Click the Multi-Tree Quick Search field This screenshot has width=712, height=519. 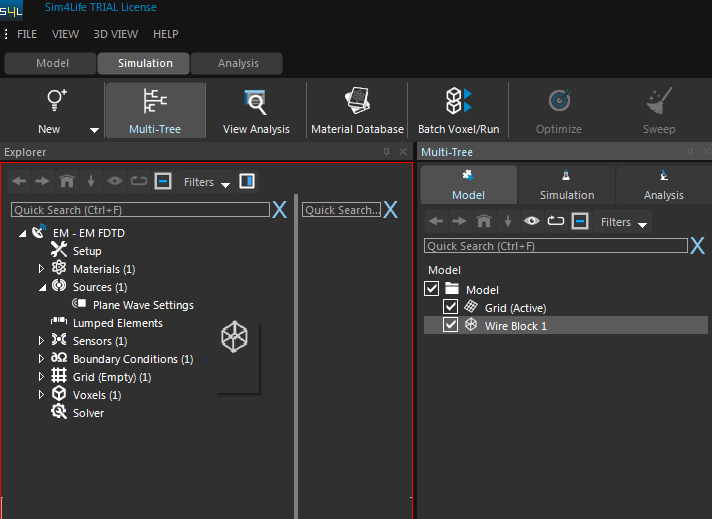[x=555, y=246]
